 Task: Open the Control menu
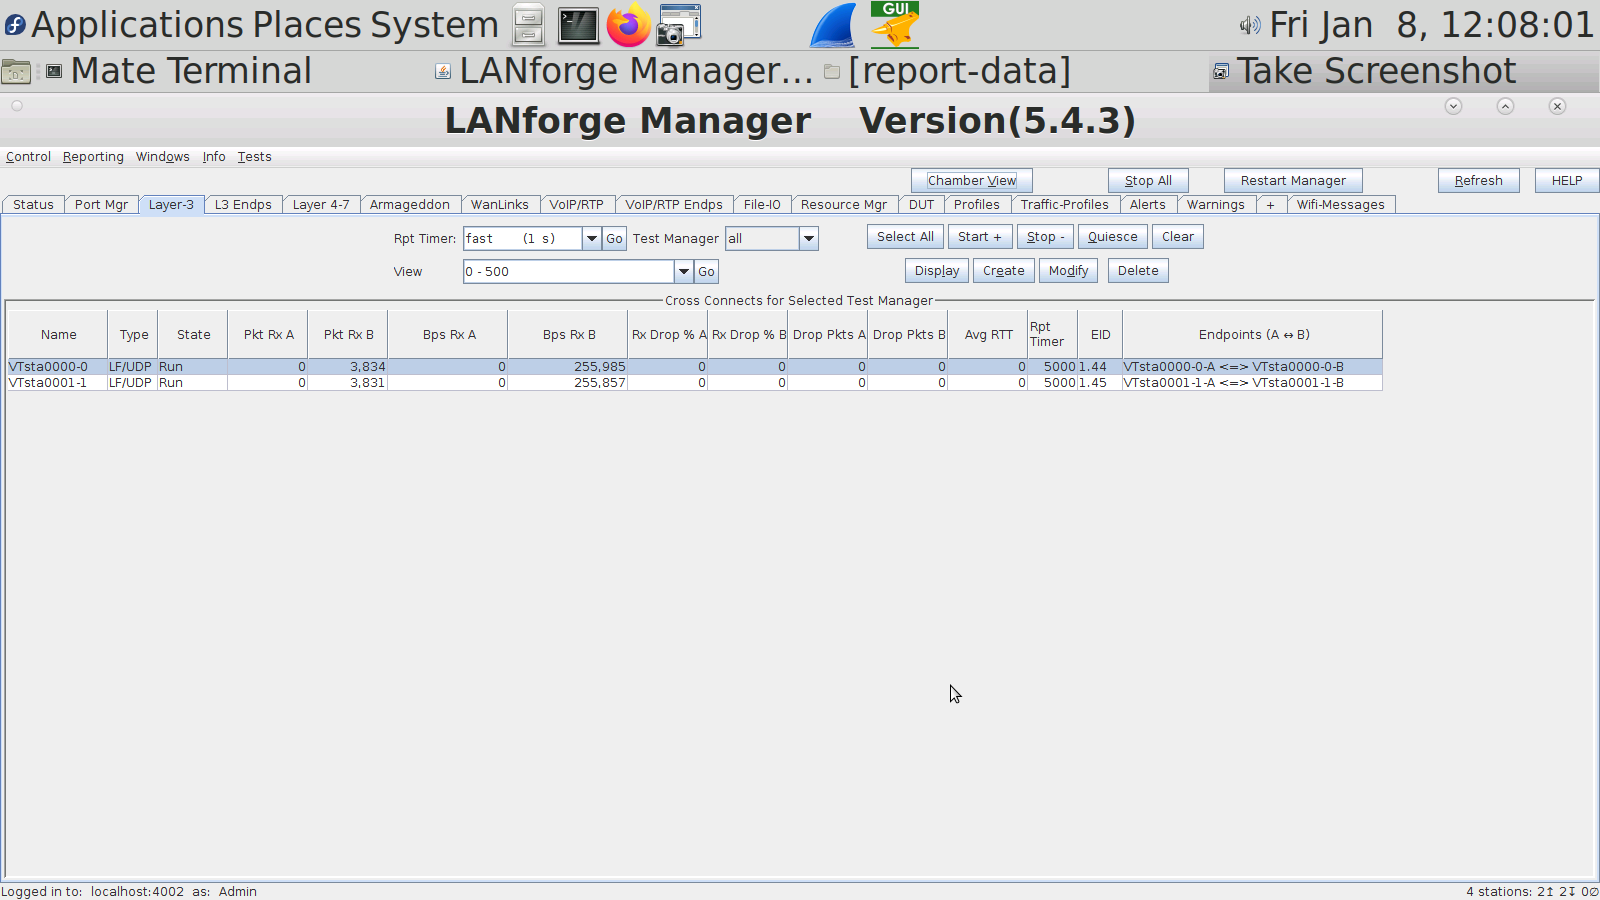[x=28, y=157]
